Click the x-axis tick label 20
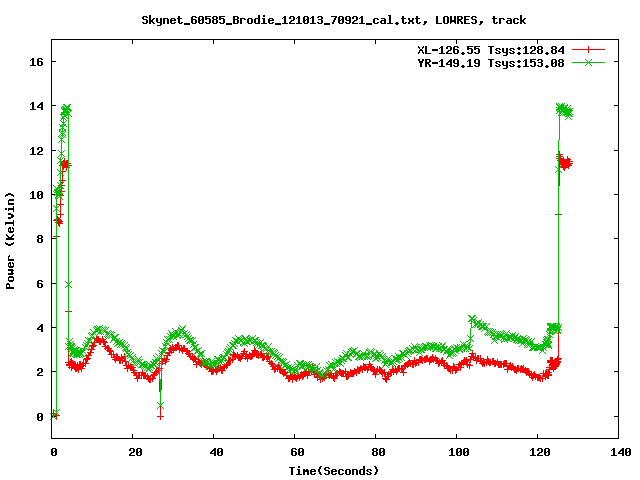 point(135,452)
